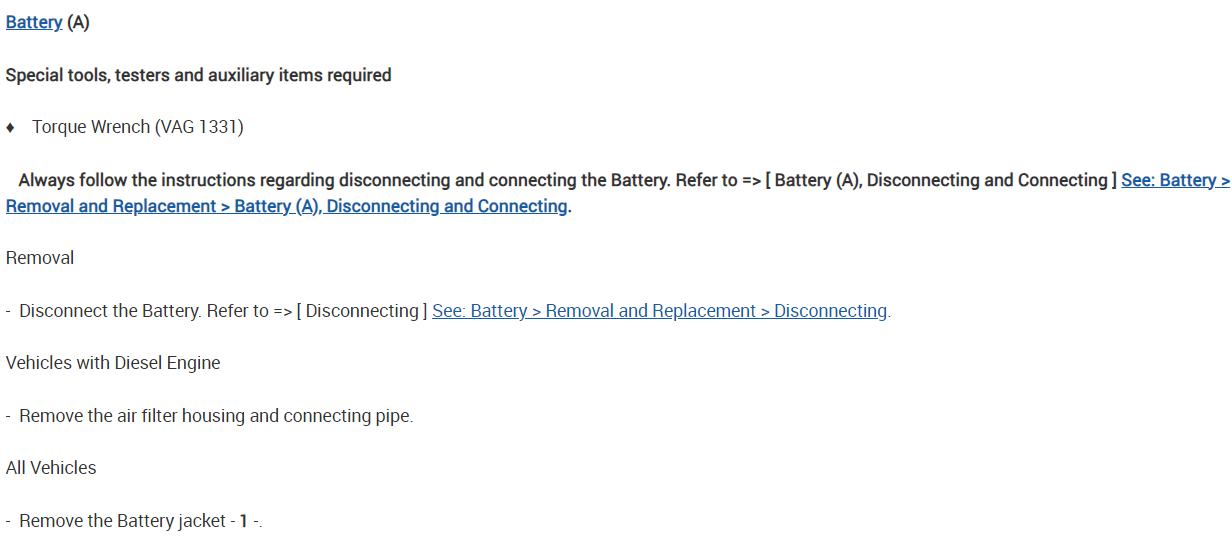Open the Battery link in the heading
This screenshot has width=1232, height=536.
point(34,22)
